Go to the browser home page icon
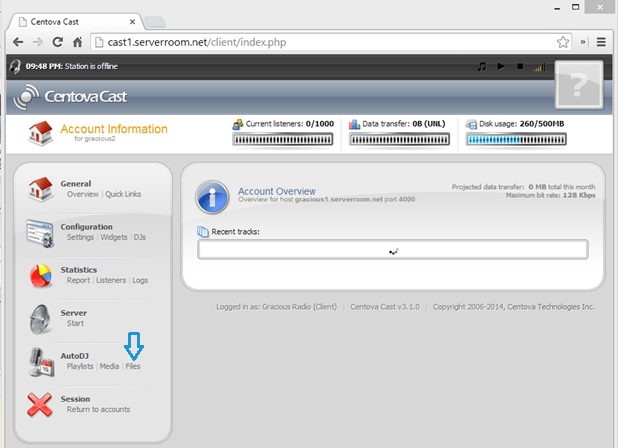 77,42
